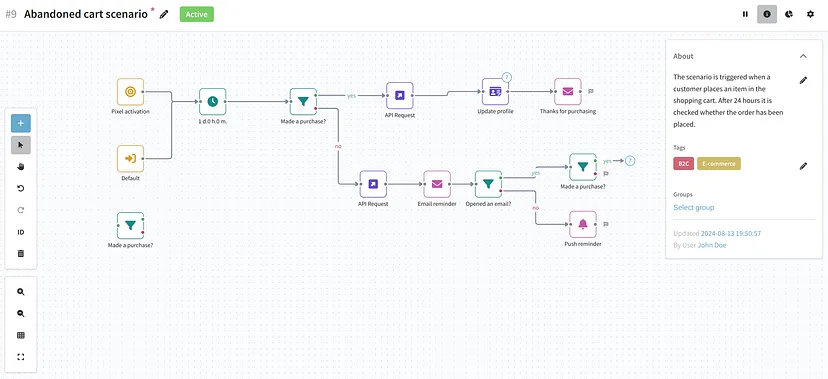The image size is (828, 379).
Task: Click the B2C tag
Action: [x=683, y=164]
